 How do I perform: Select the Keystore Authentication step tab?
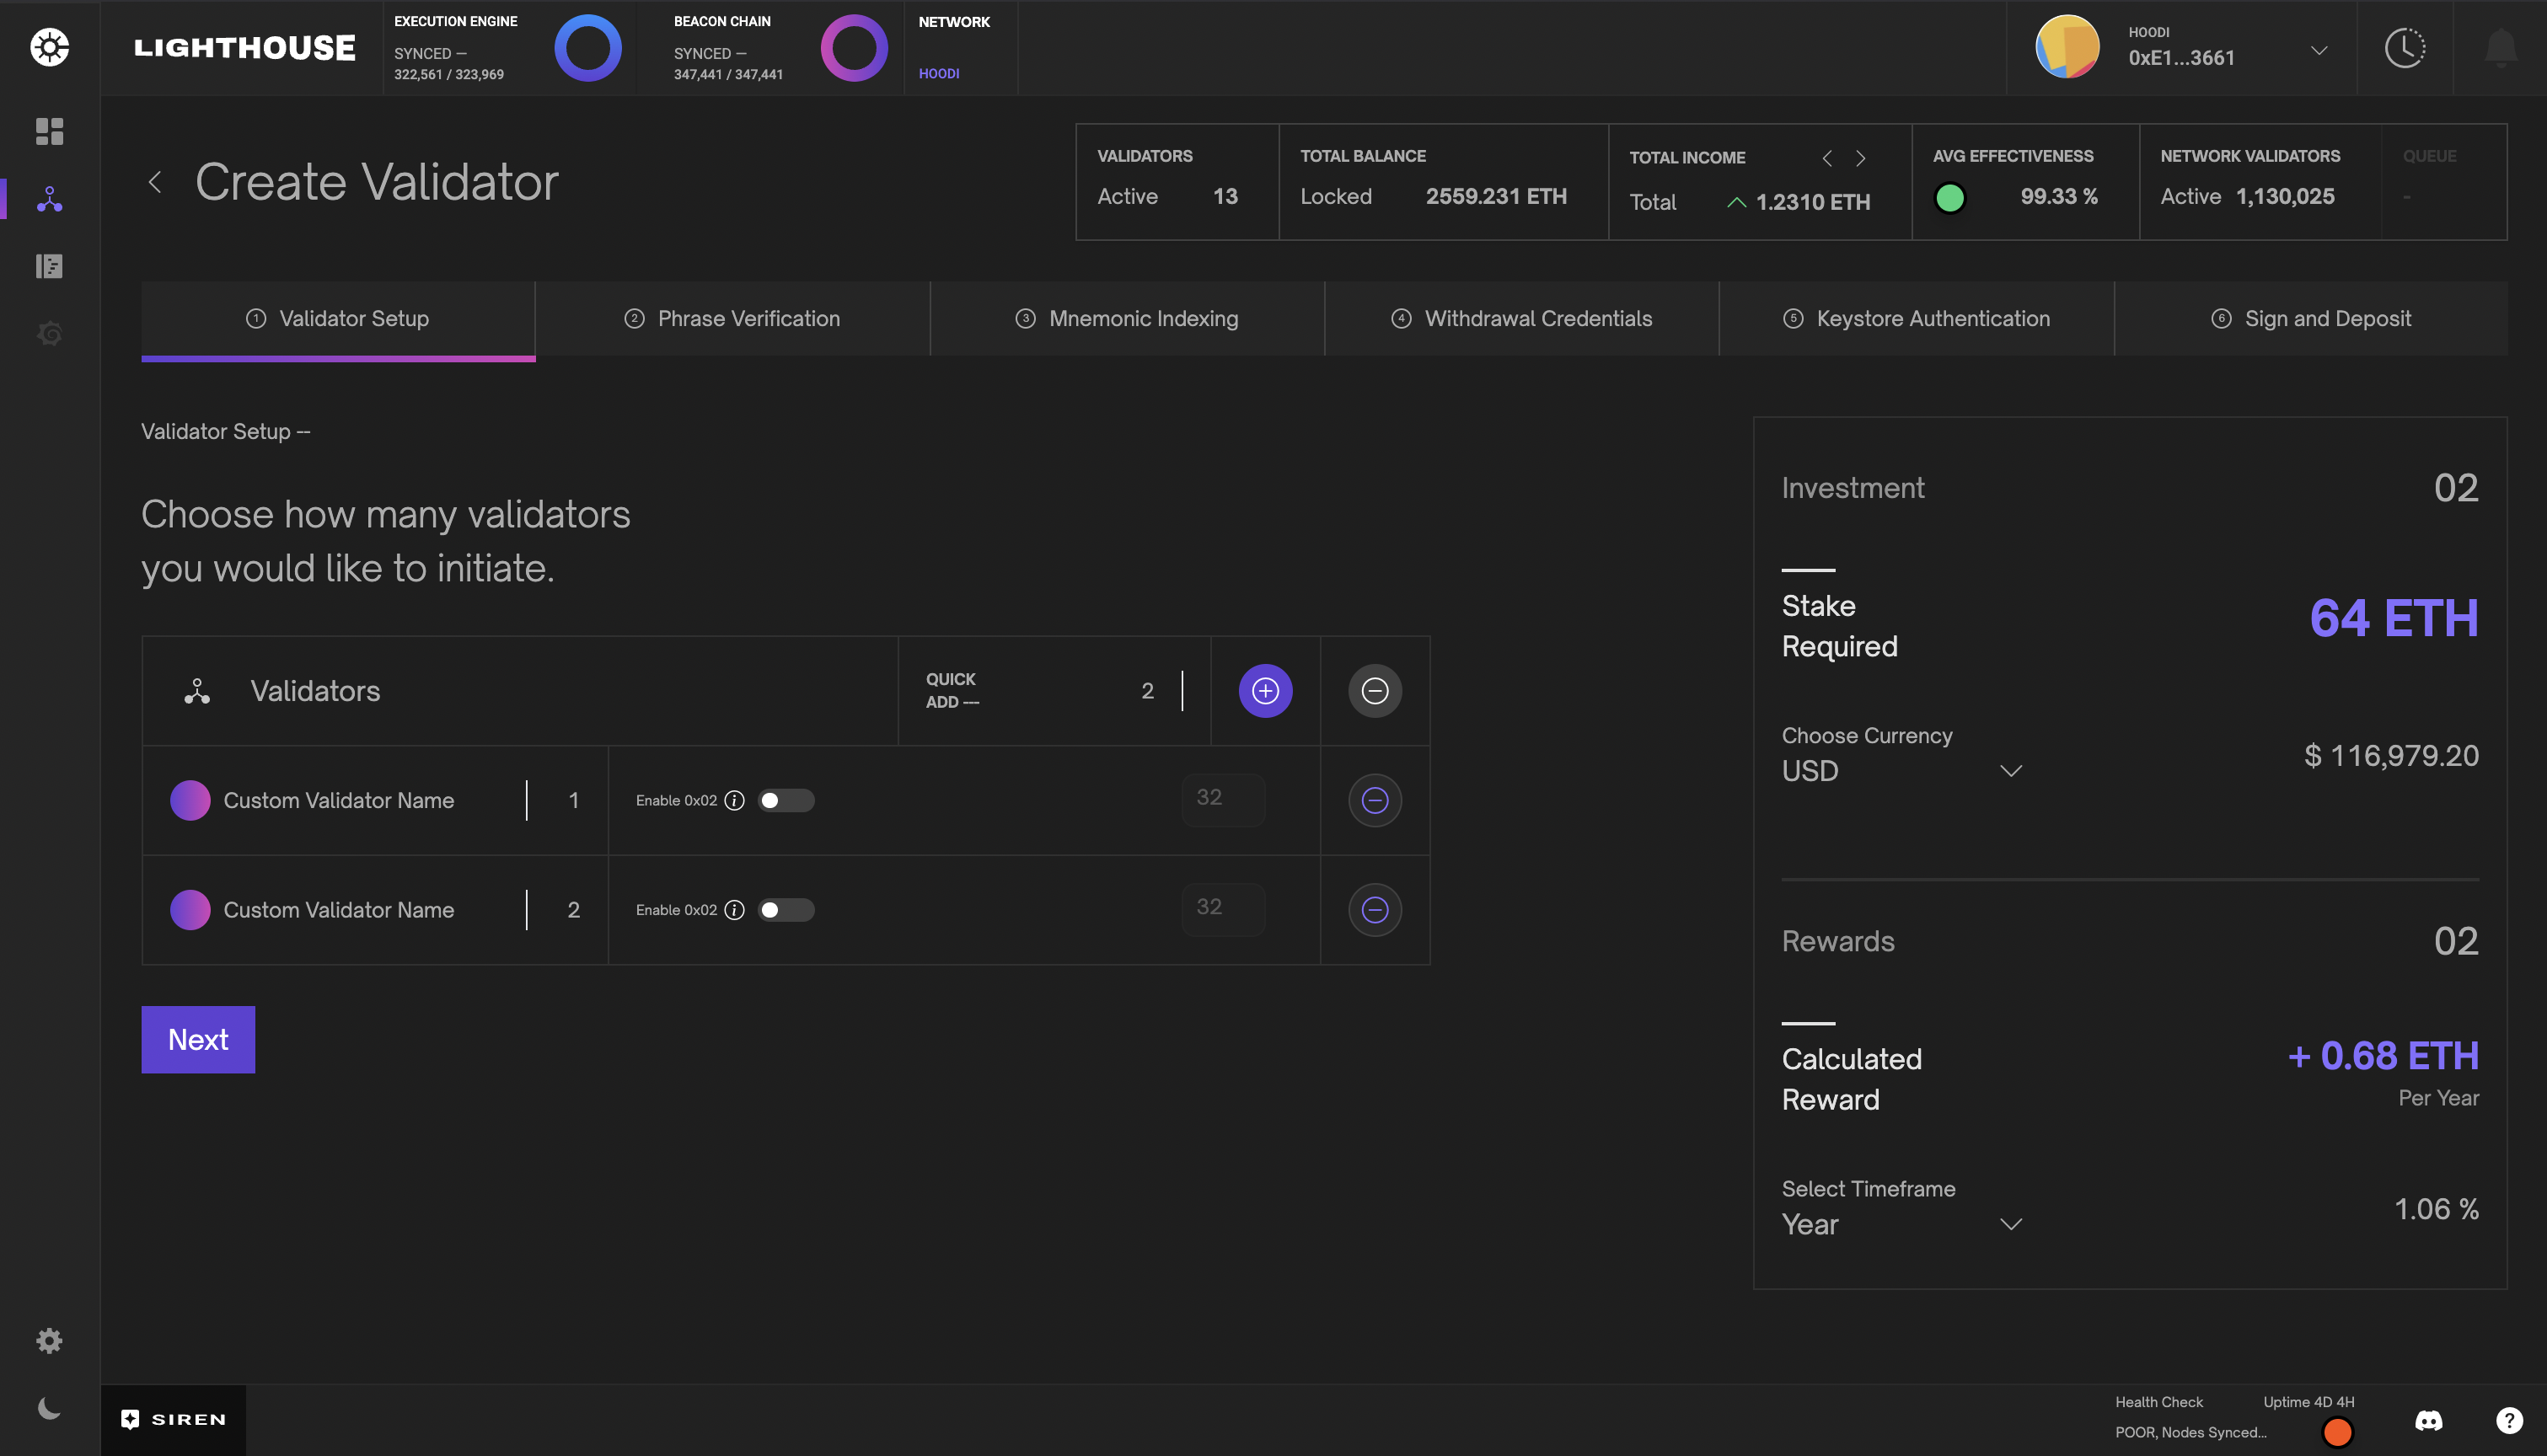[1917, 319]
